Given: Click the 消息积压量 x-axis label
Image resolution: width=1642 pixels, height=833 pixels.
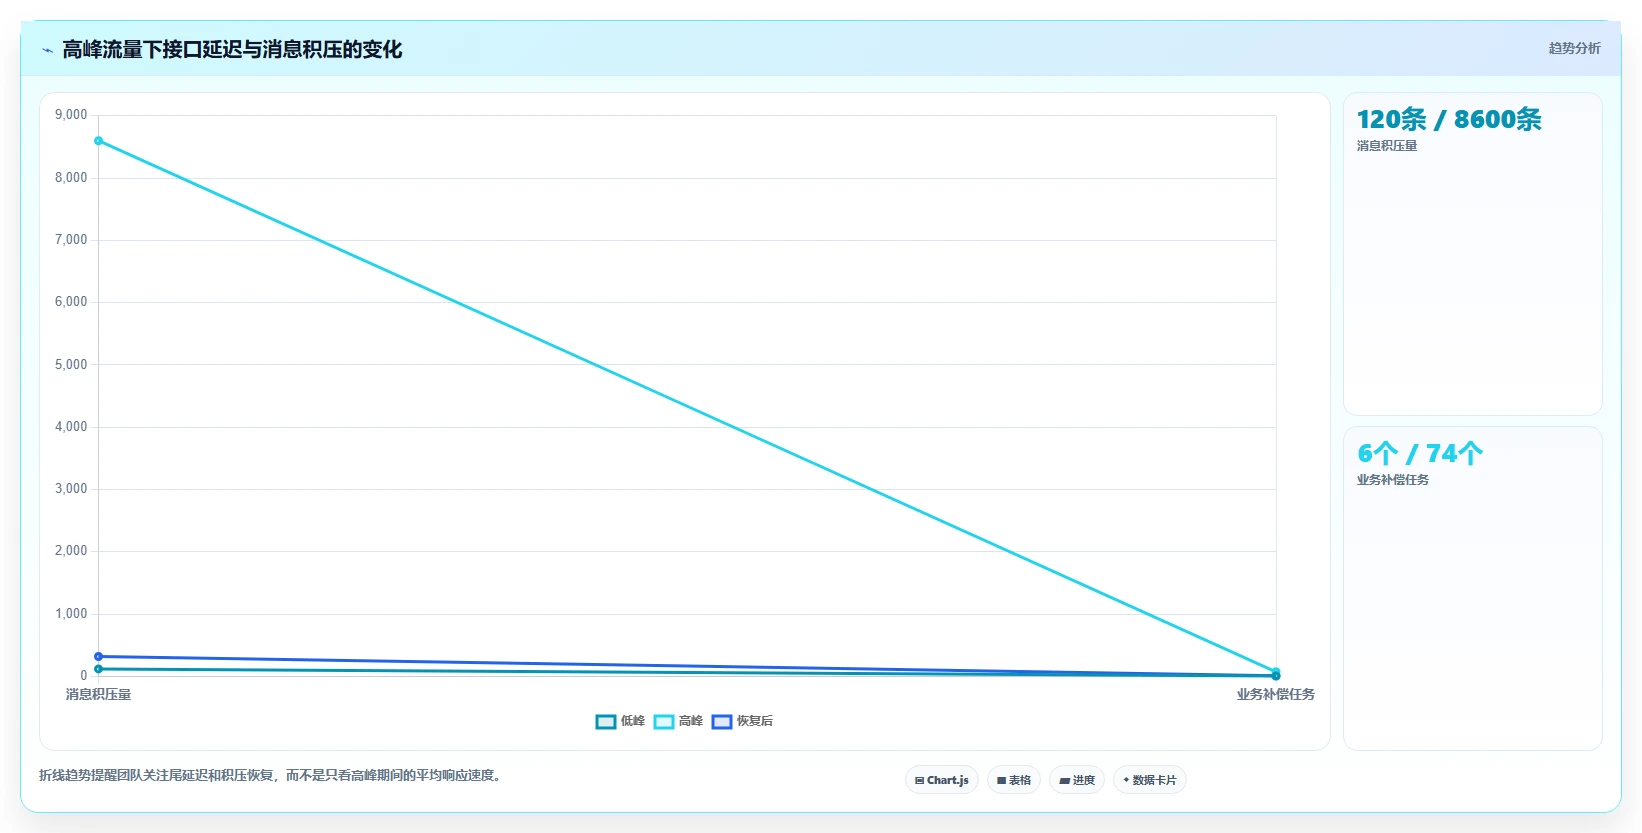Looking at the screenshot, I should pos(98,694).
